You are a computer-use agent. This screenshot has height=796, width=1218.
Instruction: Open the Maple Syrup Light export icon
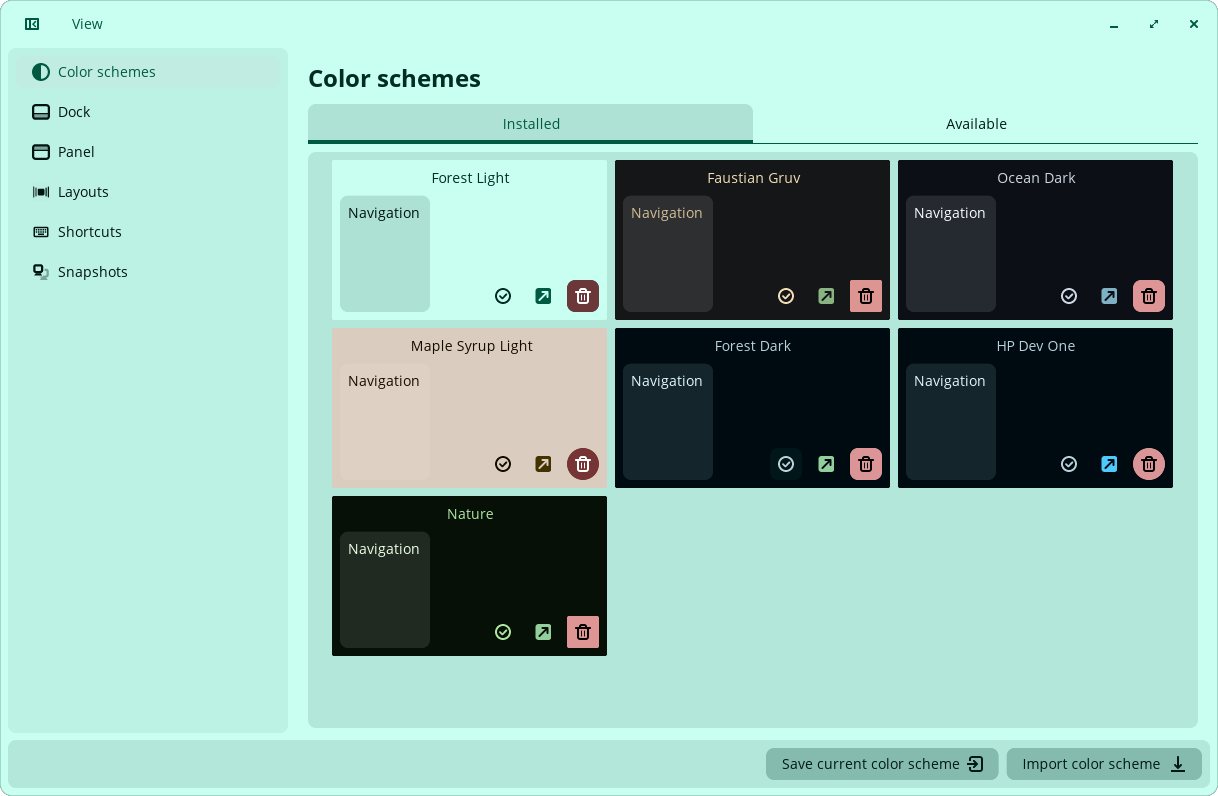543,464
